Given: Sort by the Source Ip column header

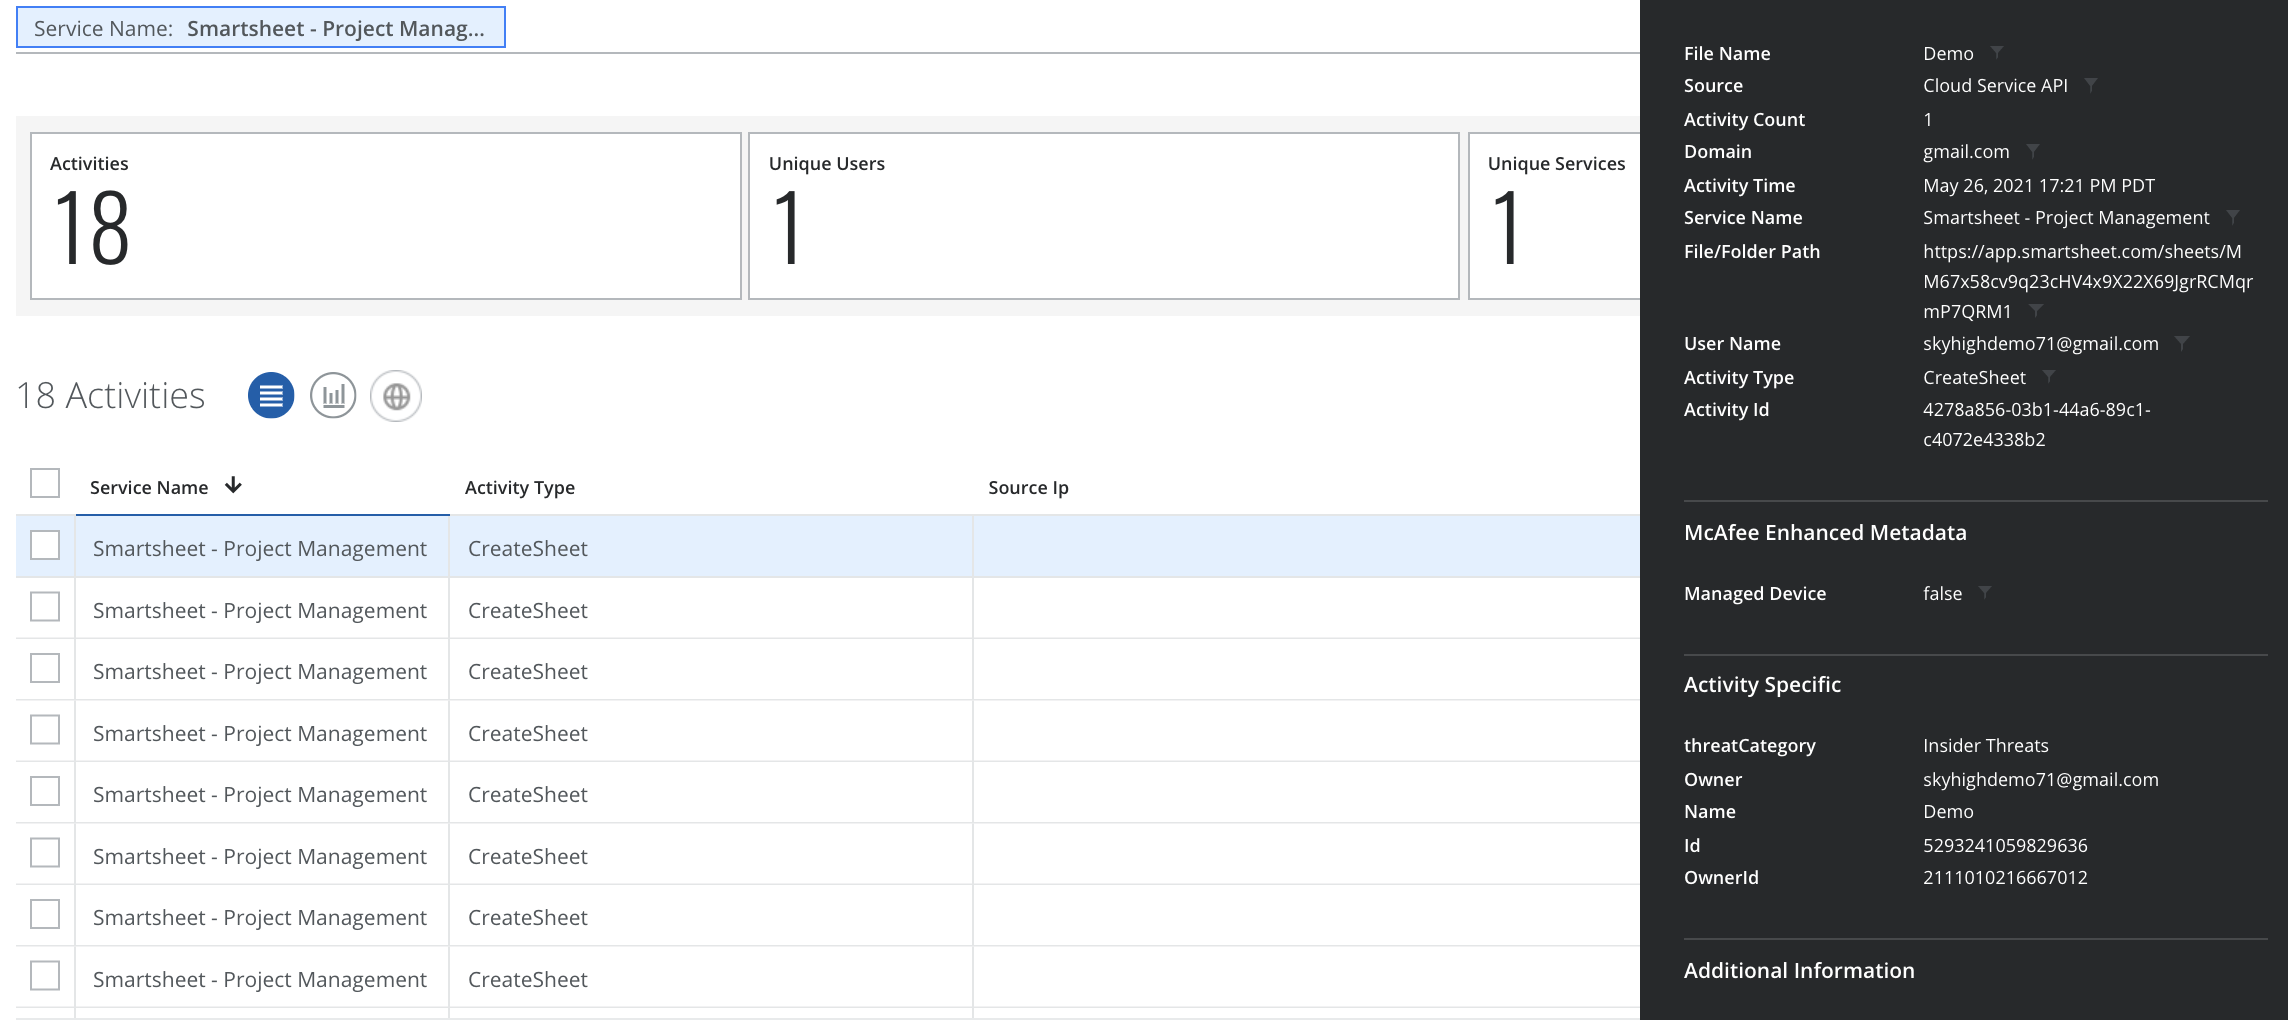Looking at the screenshot, I should tap(1028, 487).
